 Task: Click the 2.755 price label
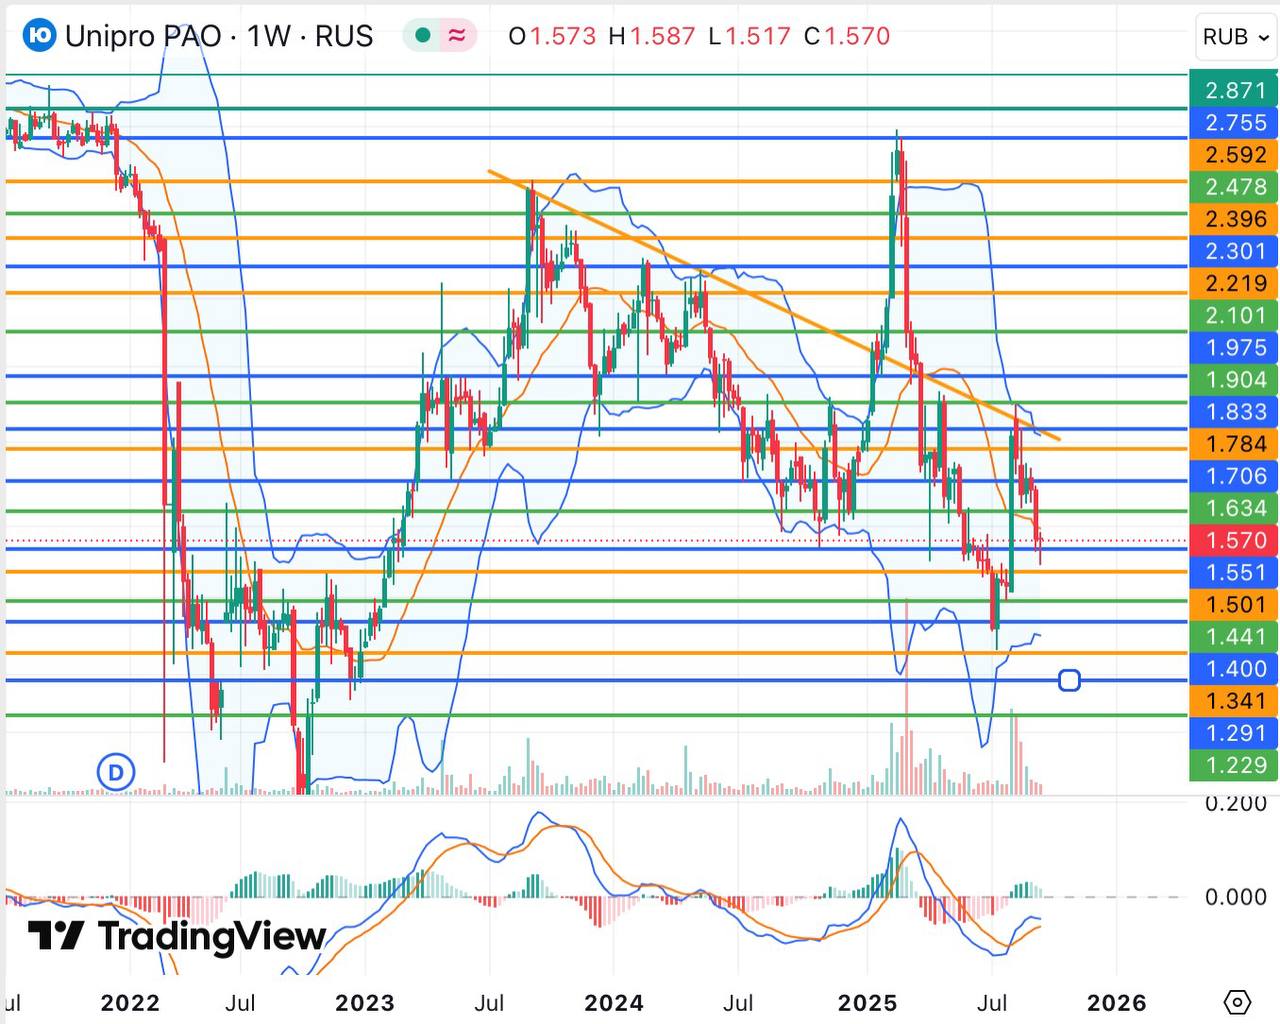click(1234, 122)
